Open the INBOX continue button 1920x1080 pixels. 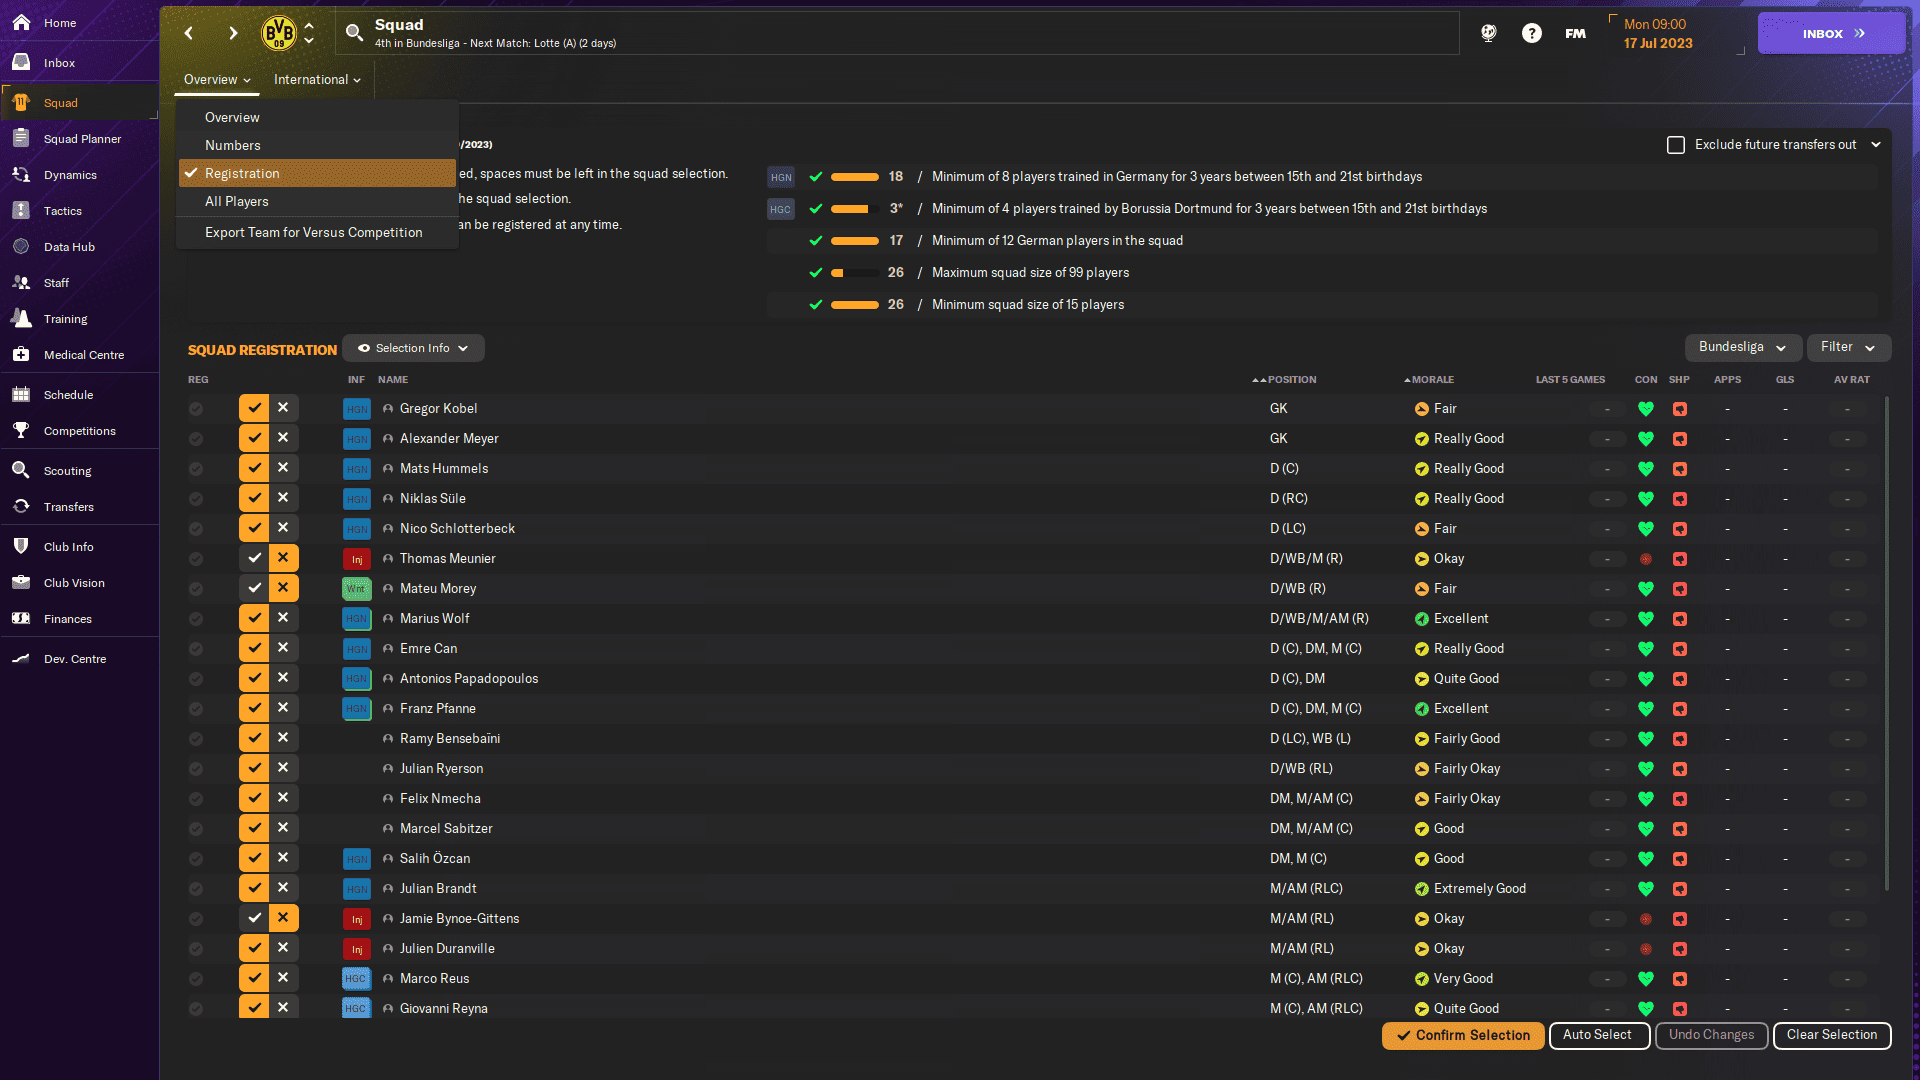[x=1831, y=33]
